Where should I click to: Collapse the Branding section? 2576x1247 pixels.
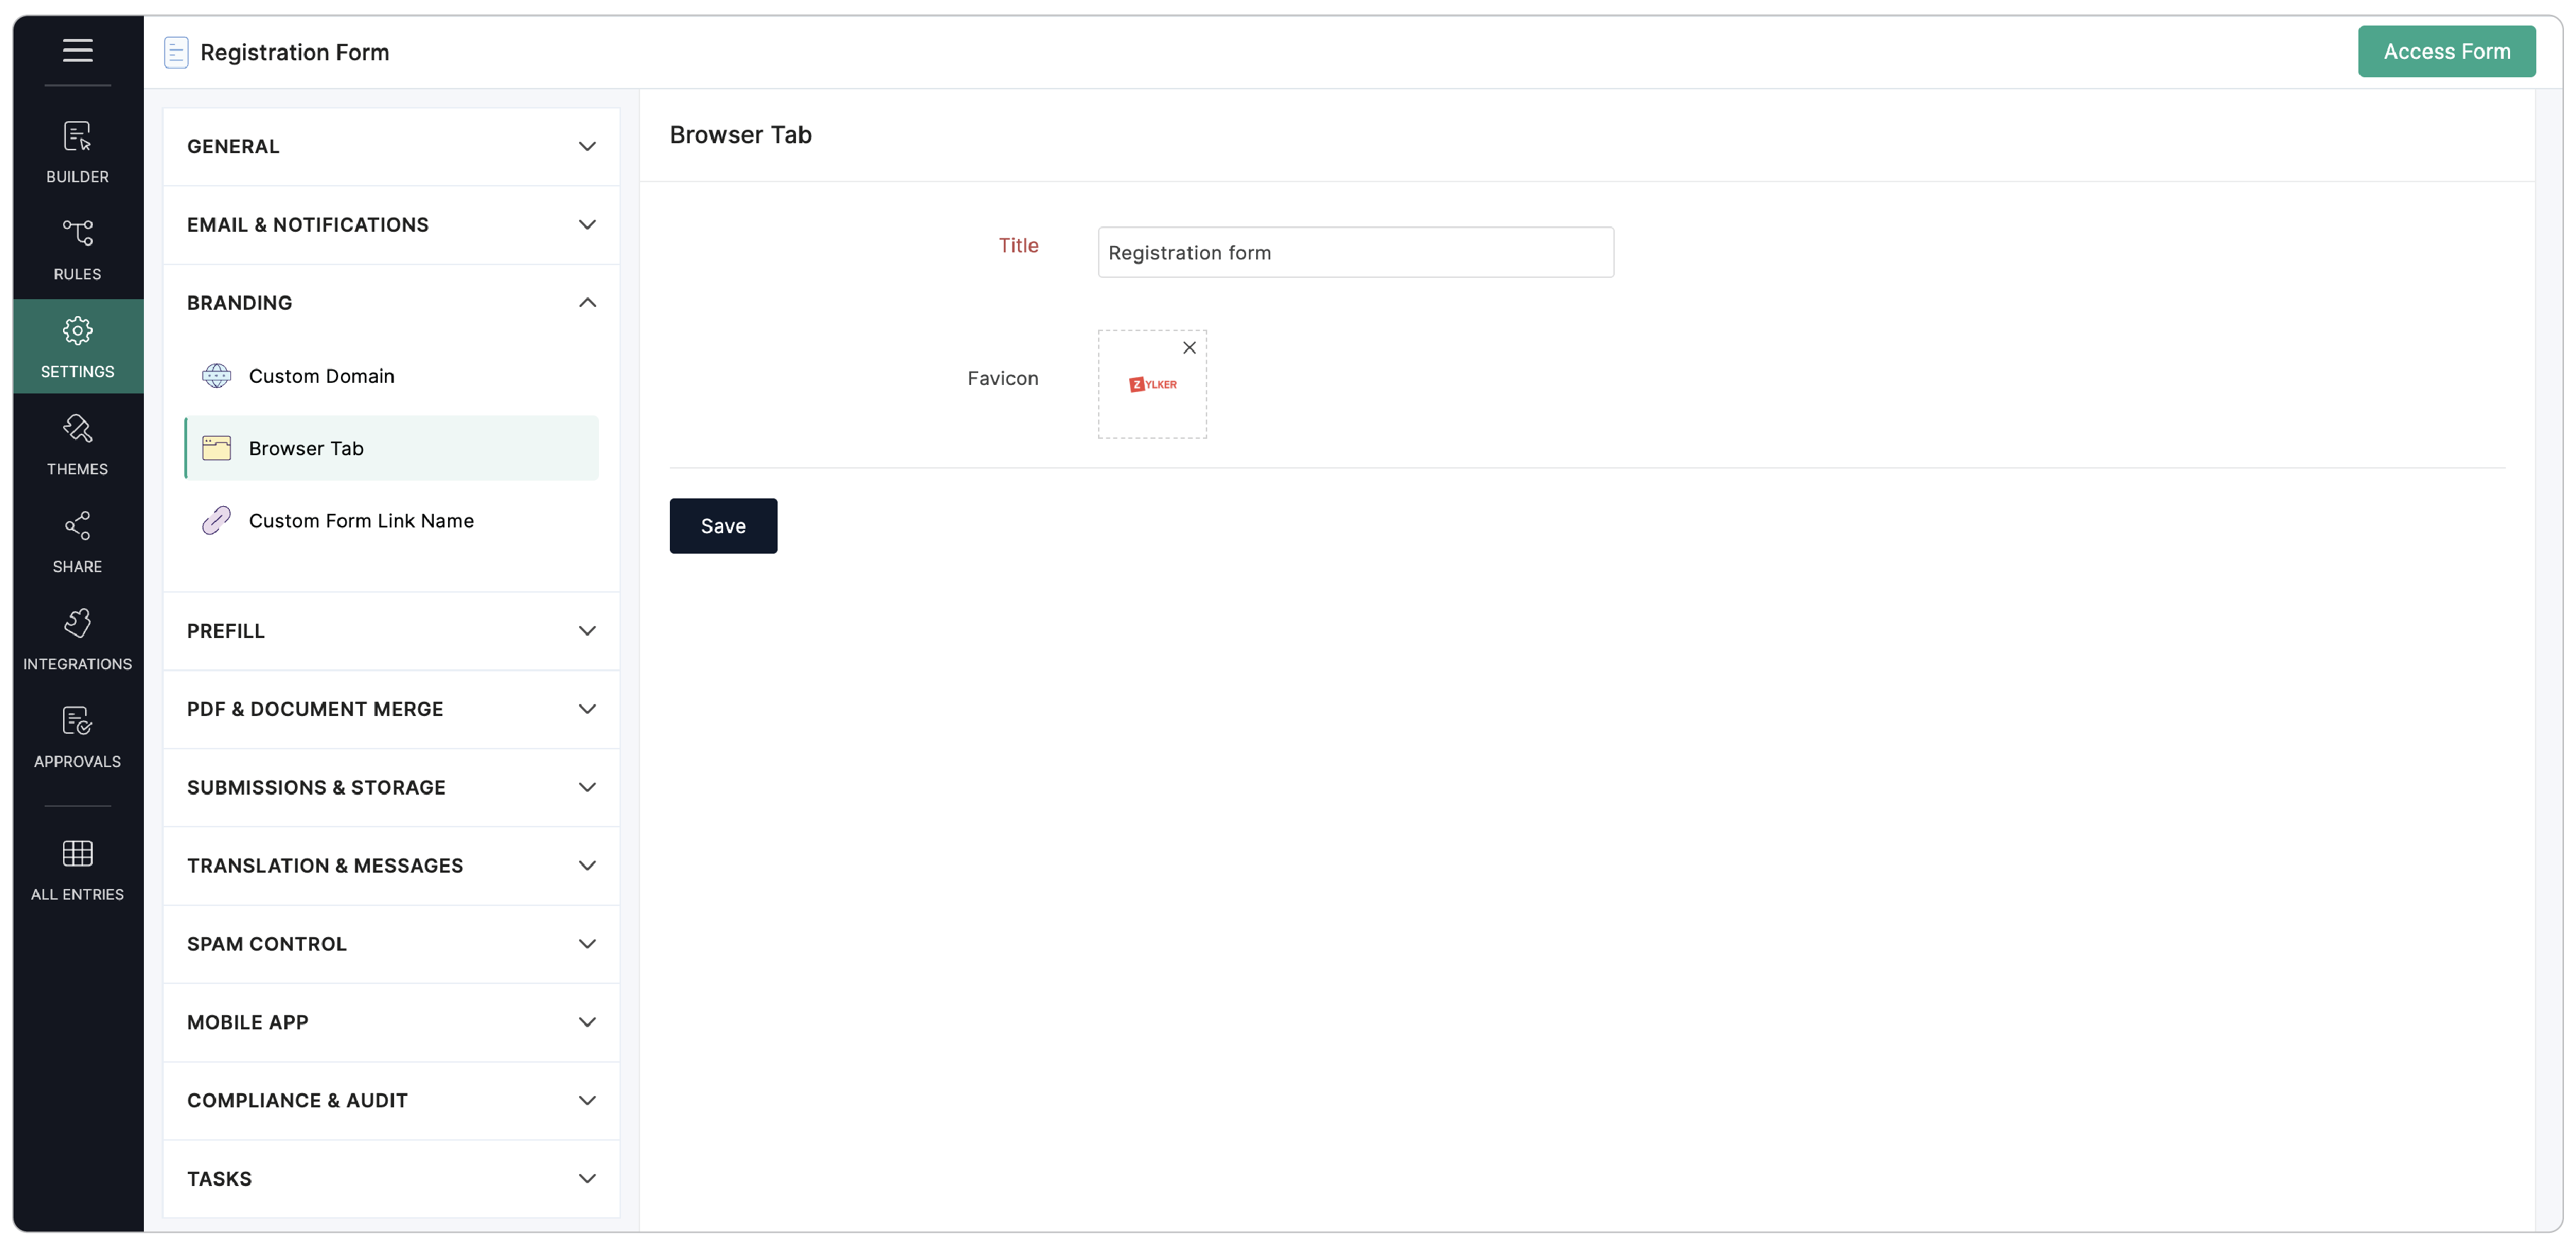pyautogui.click(x=390, y=303)
